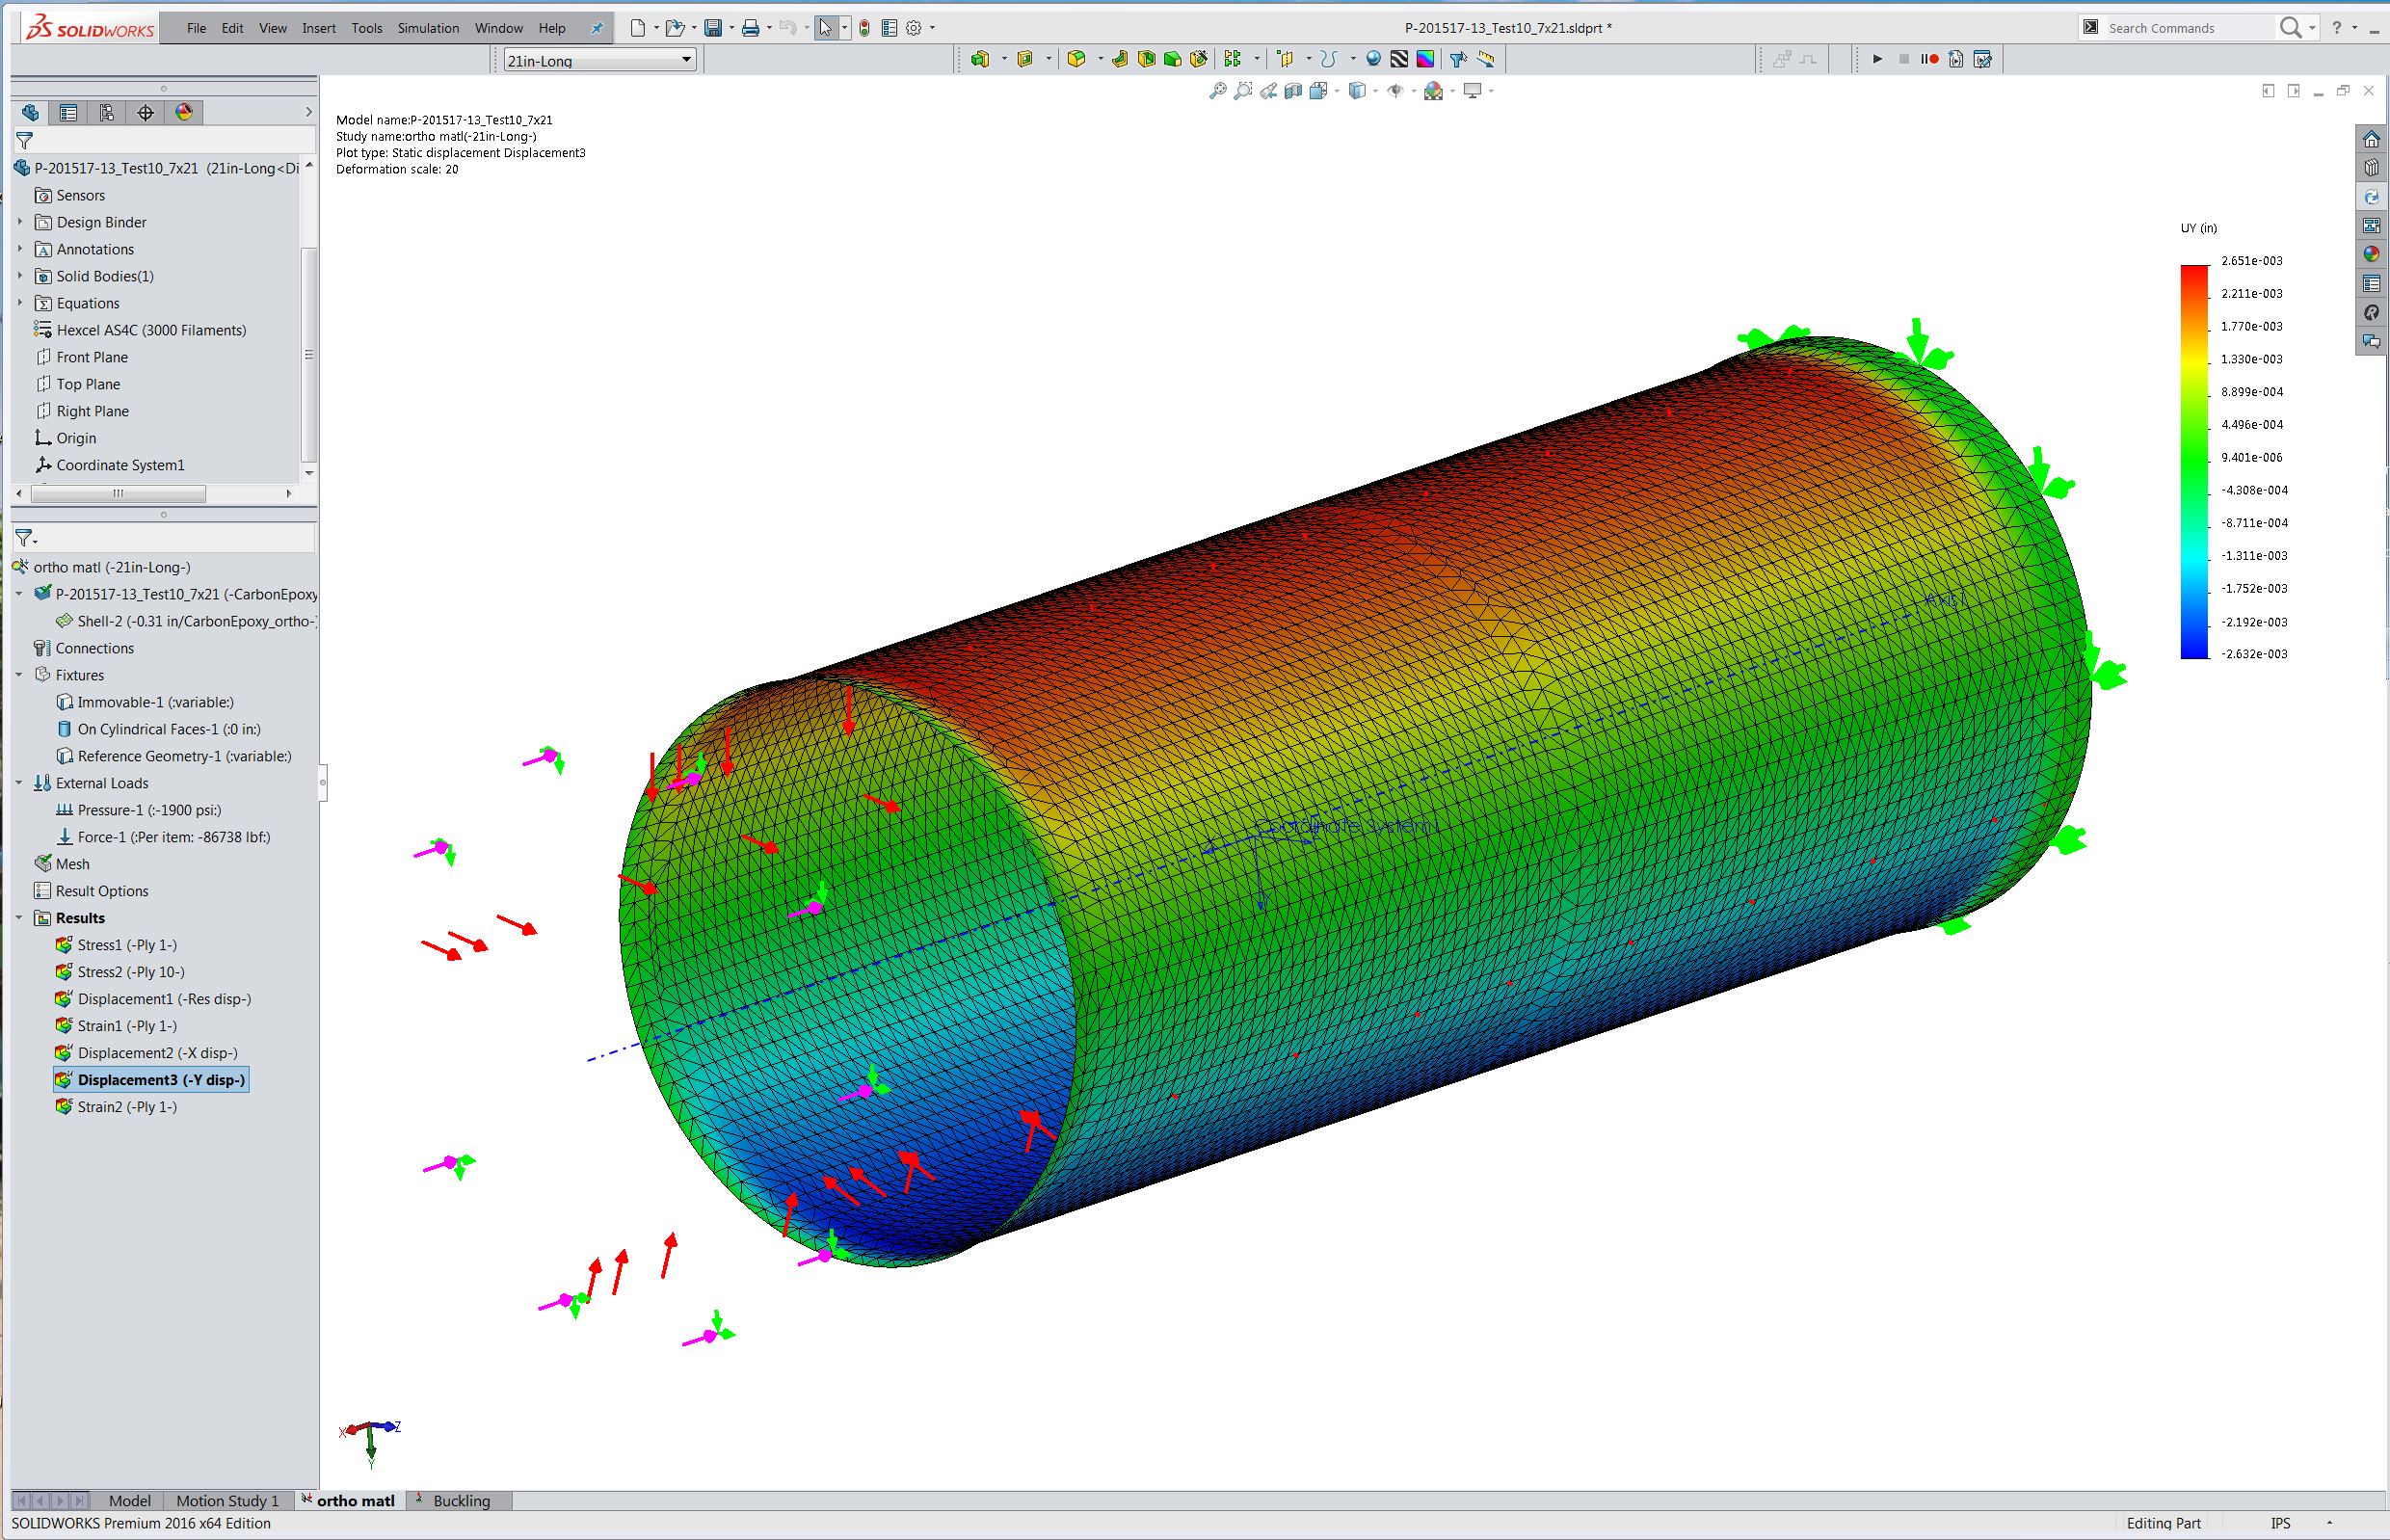This screenshot has width=2390, height=1540.
Task: Click the feature tree horizontal scrollbar
Action: point(118,494)
